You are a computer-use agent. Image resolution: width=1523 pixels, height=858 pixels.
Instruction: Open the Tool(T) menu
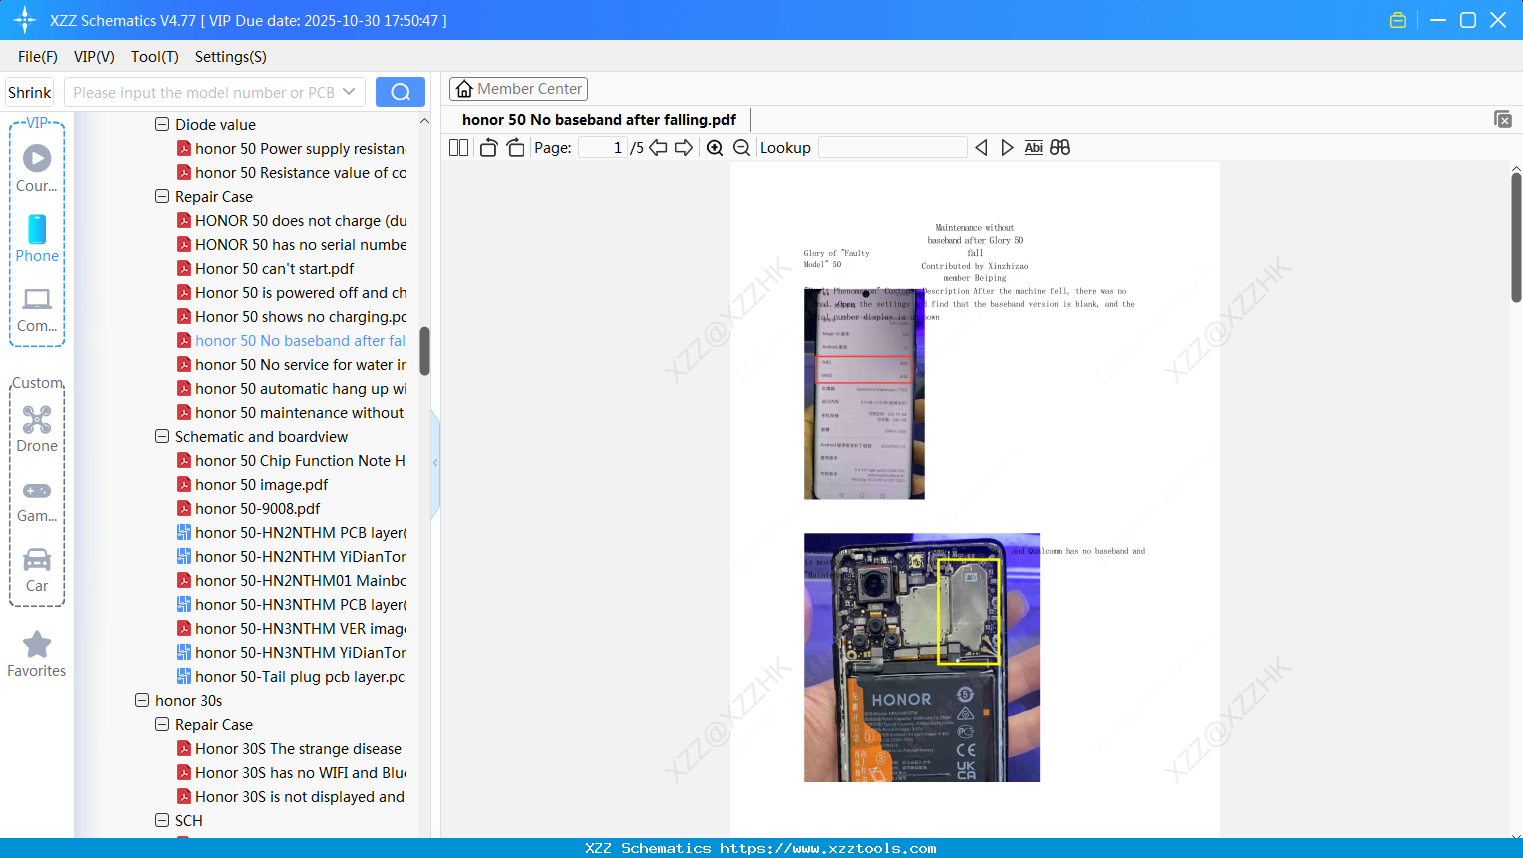[155, 57]
